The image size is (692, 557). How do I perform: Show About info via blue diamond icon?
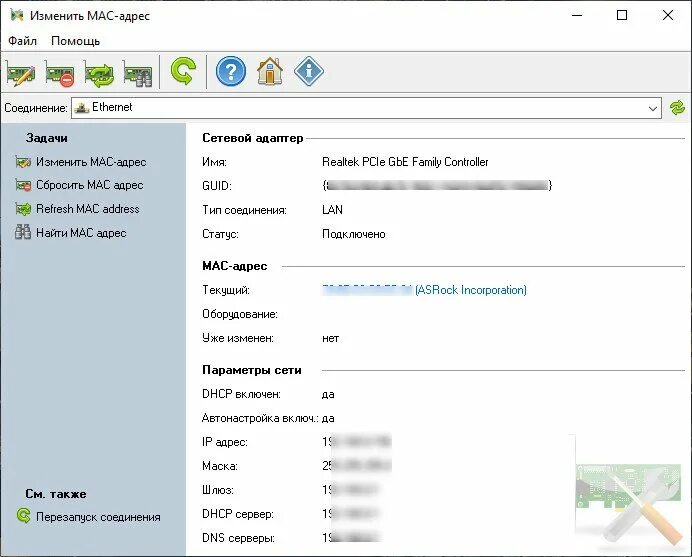[x=308, y=71]
